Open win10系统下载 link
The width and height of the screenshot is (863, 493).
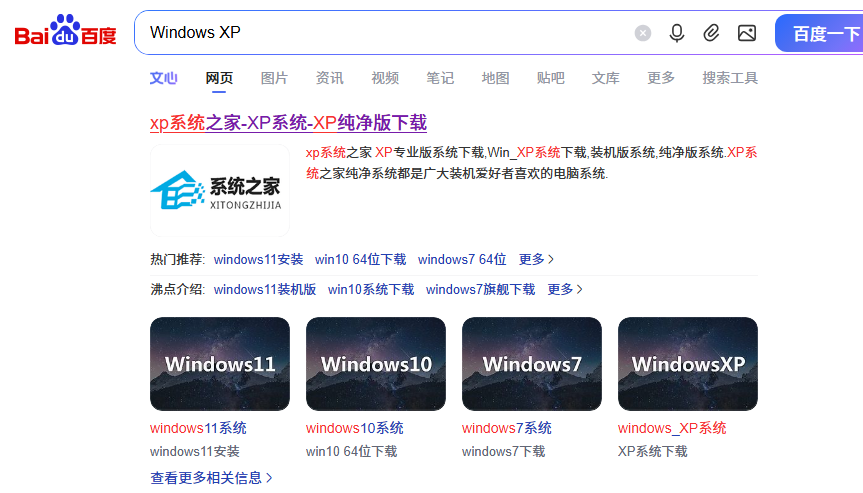371,289
